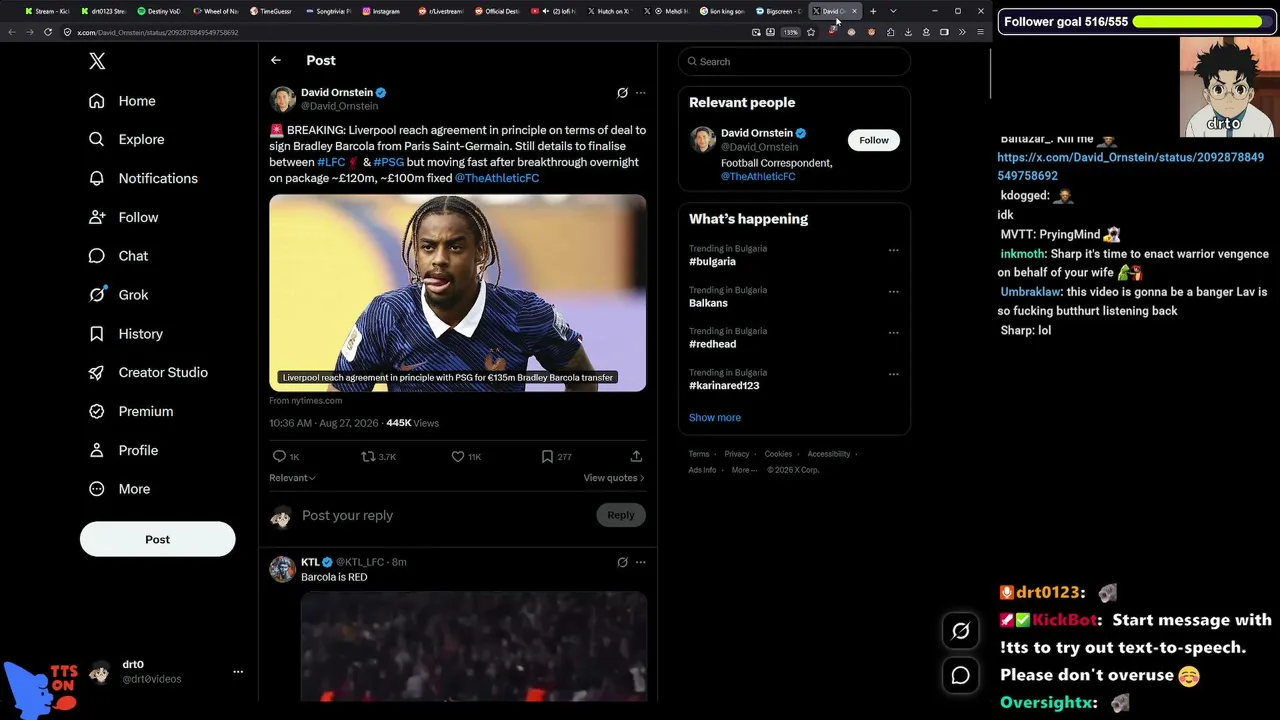Open Home in the X sidebar
1280x720 pixels.
(122, 101)
